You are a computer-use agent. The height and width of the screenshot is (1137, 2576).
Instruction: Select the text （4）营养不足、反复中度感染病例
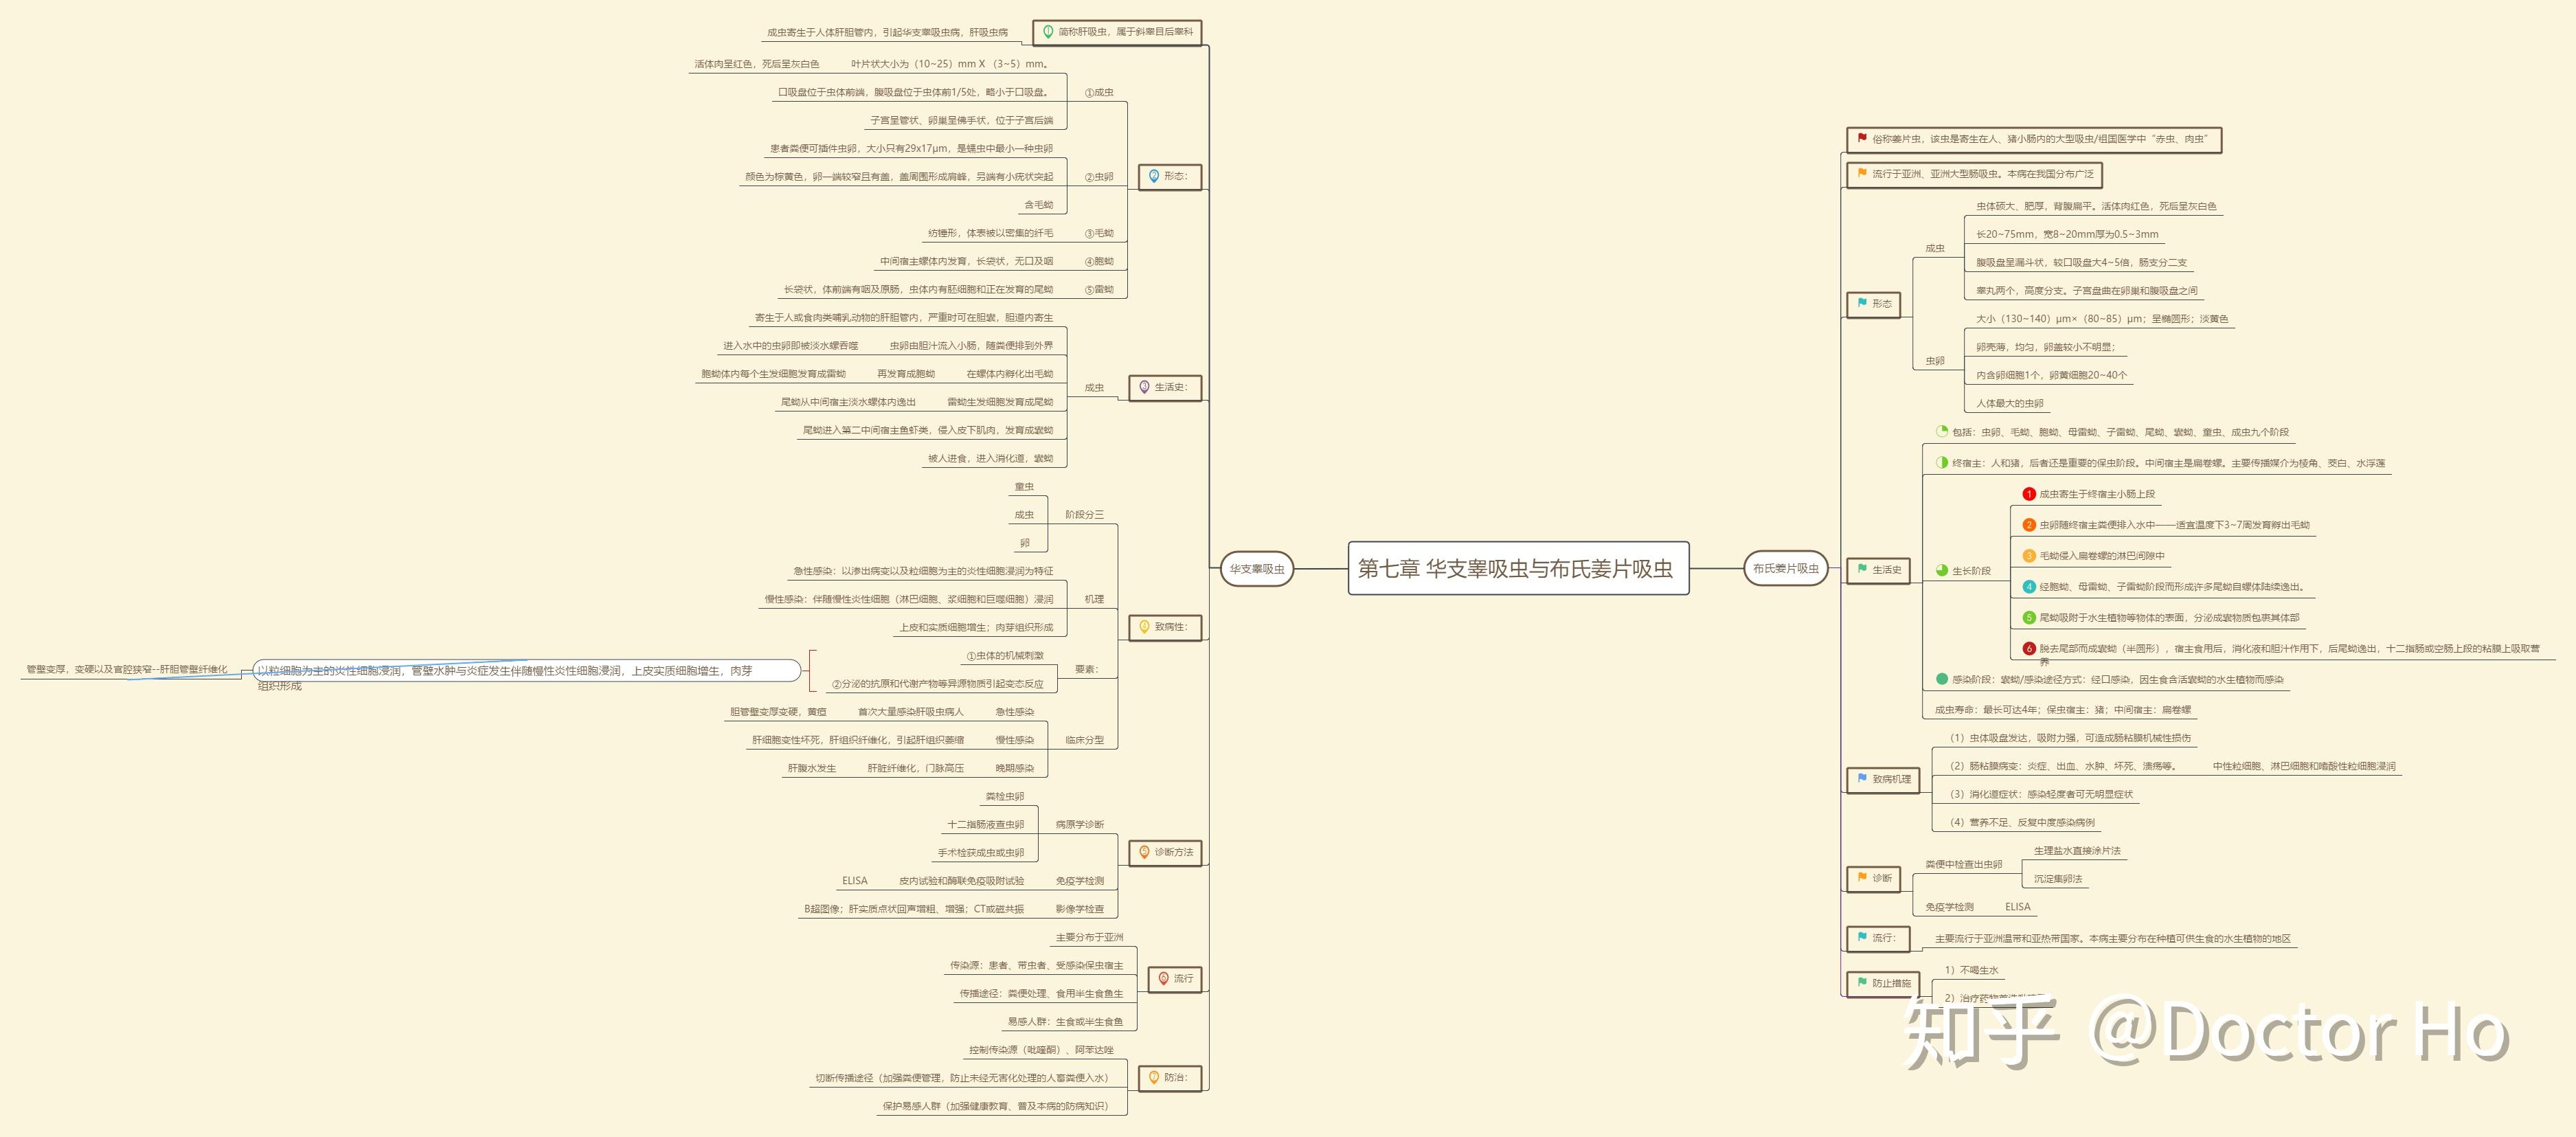pos(2022,822)
